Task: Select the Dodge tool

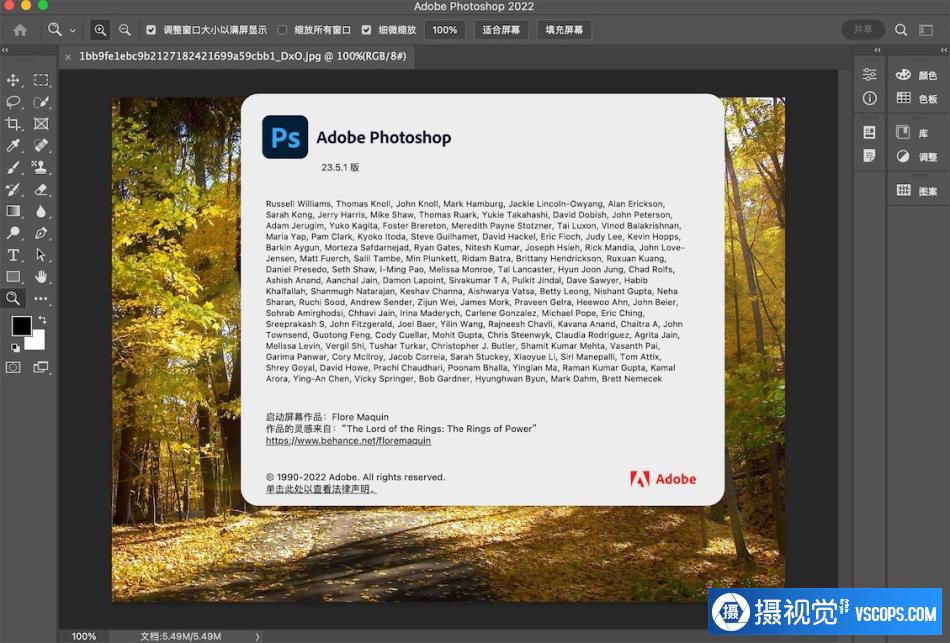Action: [13, 233]
